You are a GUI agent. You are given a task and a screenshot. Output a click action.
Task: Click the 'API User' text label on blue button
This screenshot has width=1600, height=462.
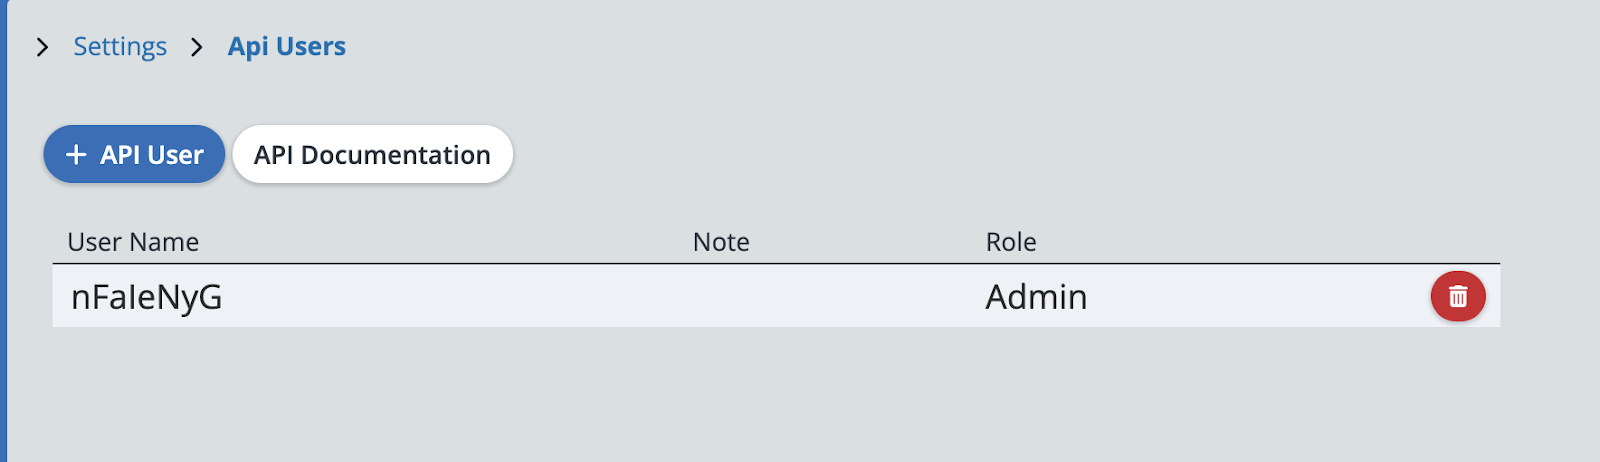tap(152, 155)
